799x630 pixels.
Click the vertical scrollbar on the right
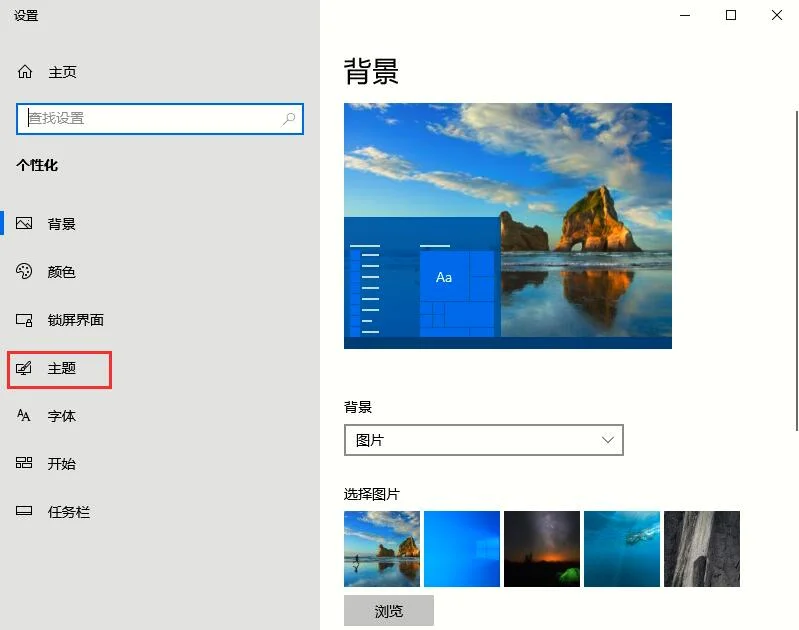tap(796, 270)
